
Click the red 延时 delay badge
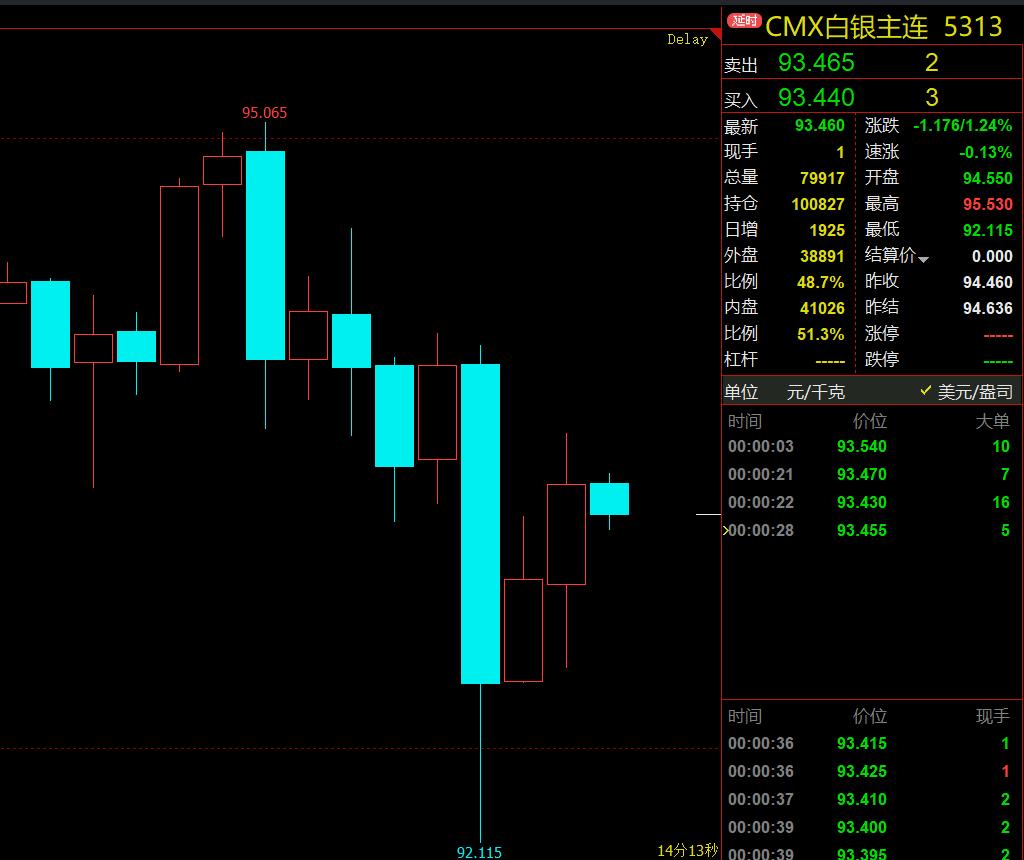(x=744, y=21)
